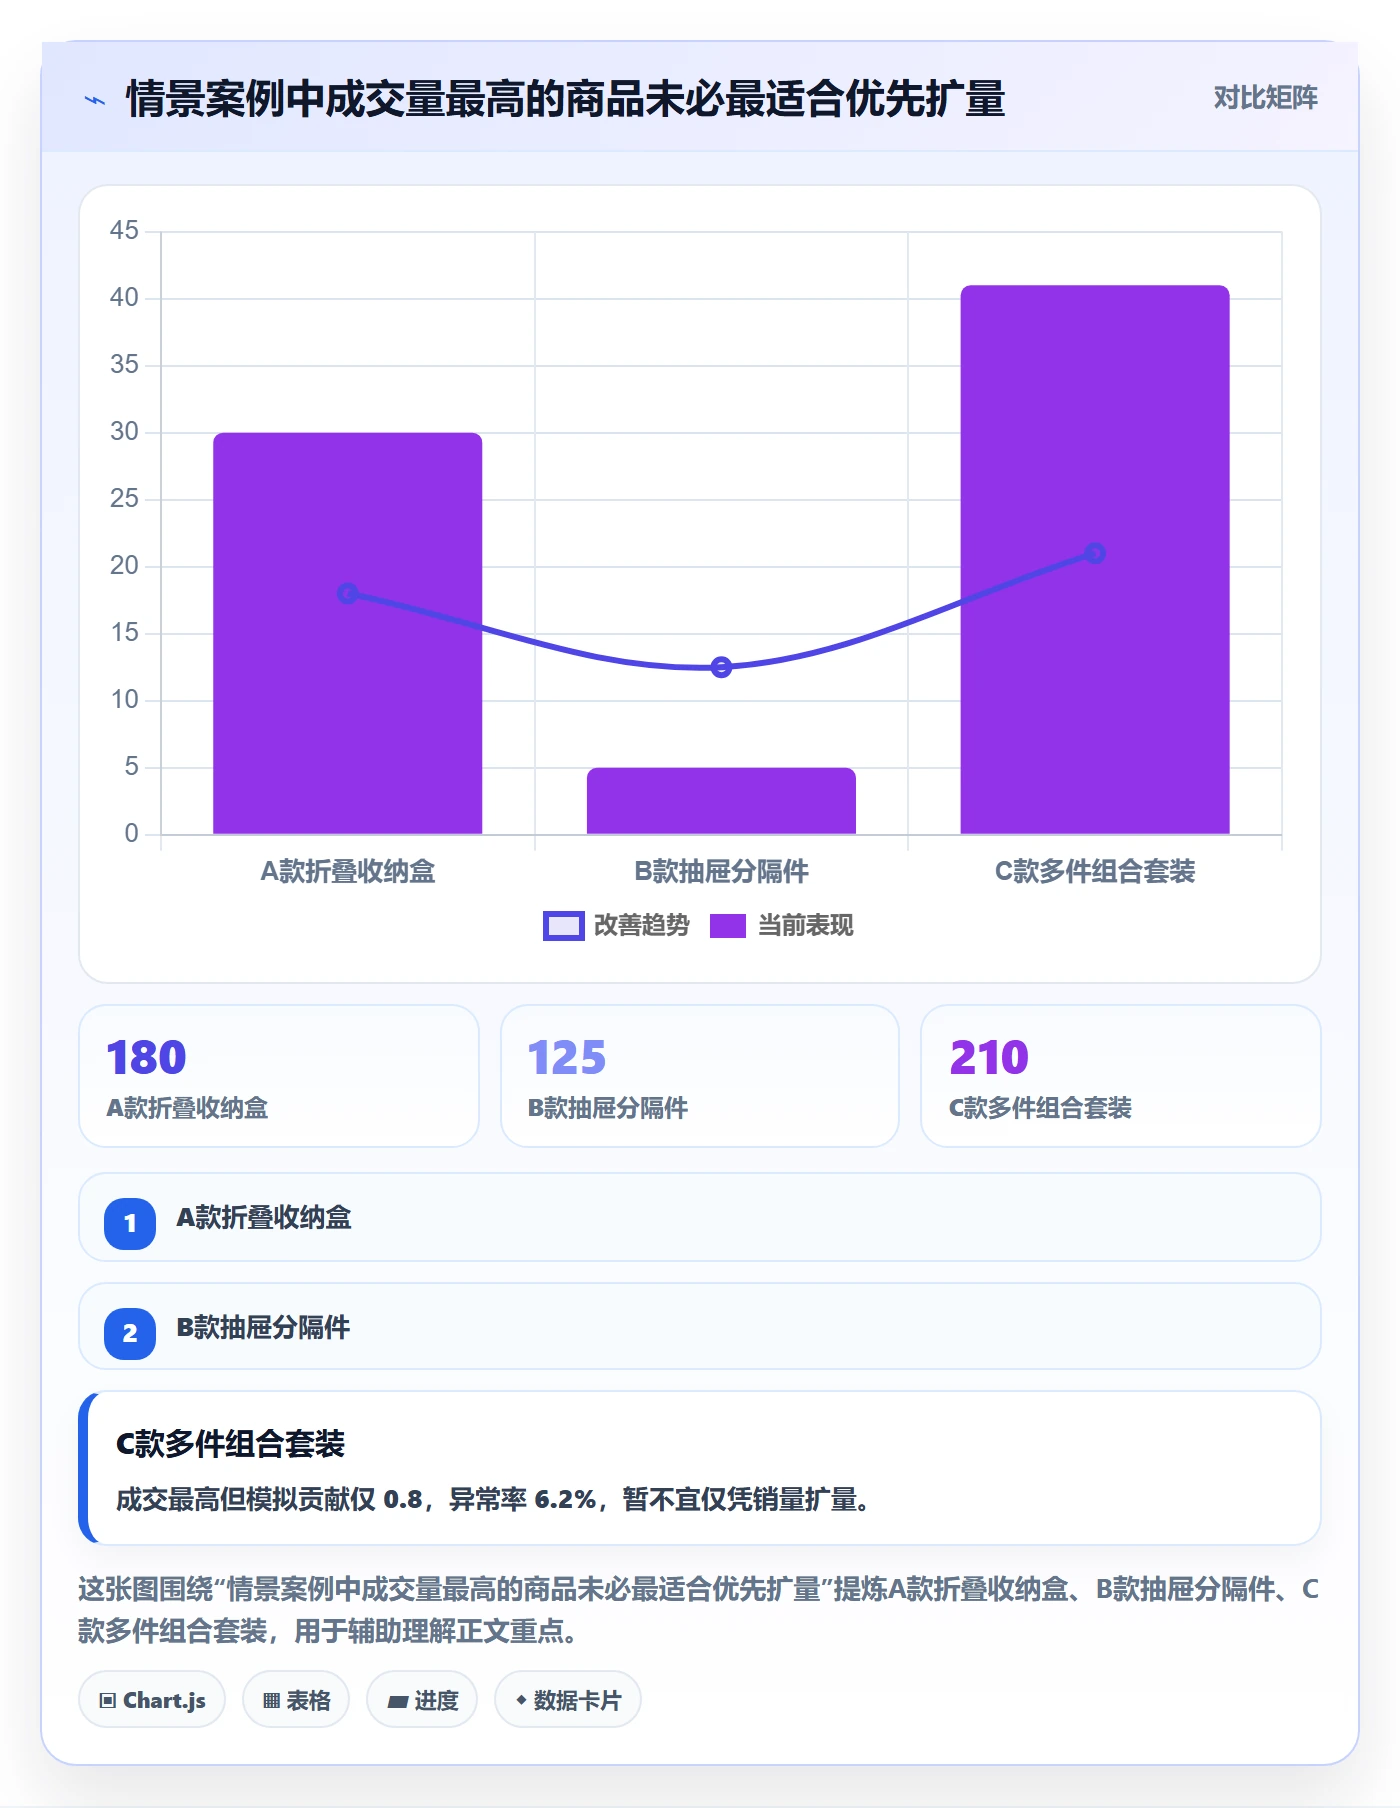The image size is (1400, 1808).
Task: Click the B款抽屉分隔件 purple bar
Action: (x=721, y=801)
